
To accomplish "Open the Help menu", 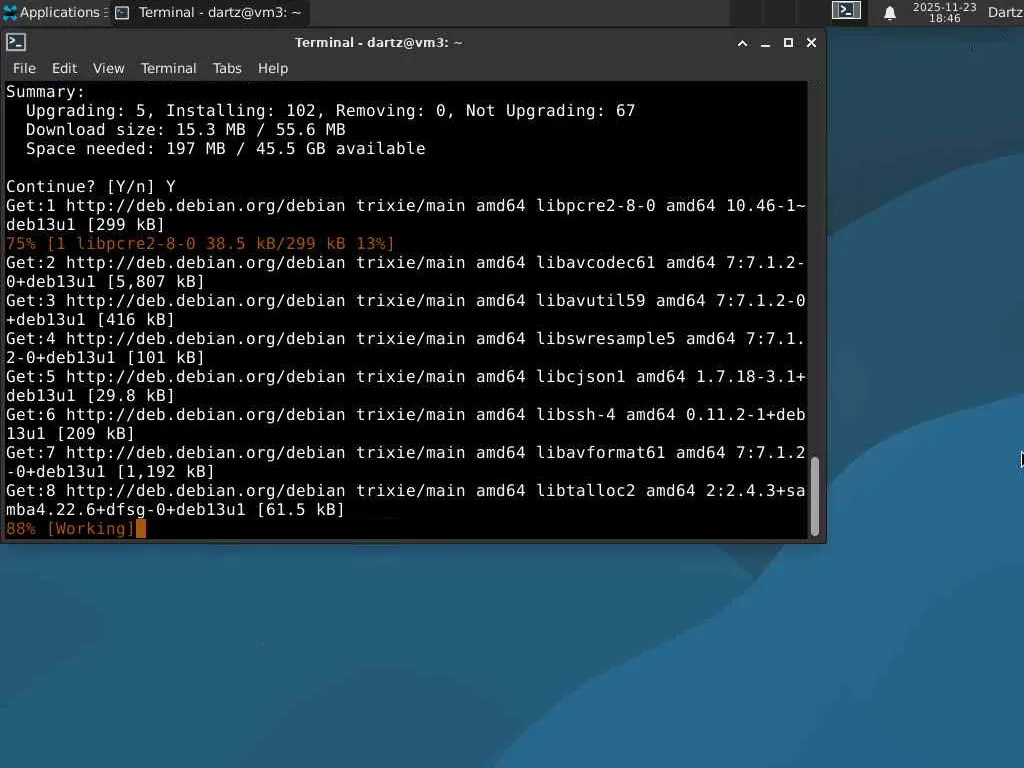I will pyautogui.click(x=272, y=68).
